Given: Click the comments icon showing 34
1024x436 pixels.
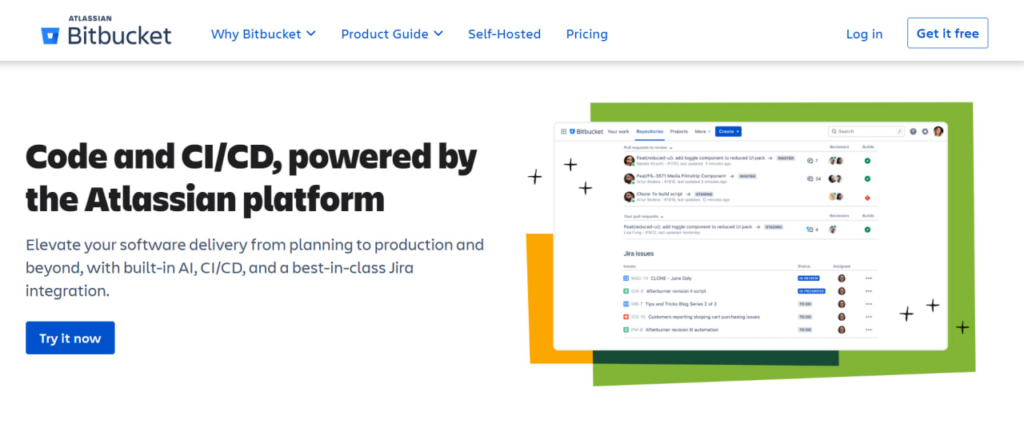Looking at the screenshot, I should pyautogui.click(x=814, y=179).
